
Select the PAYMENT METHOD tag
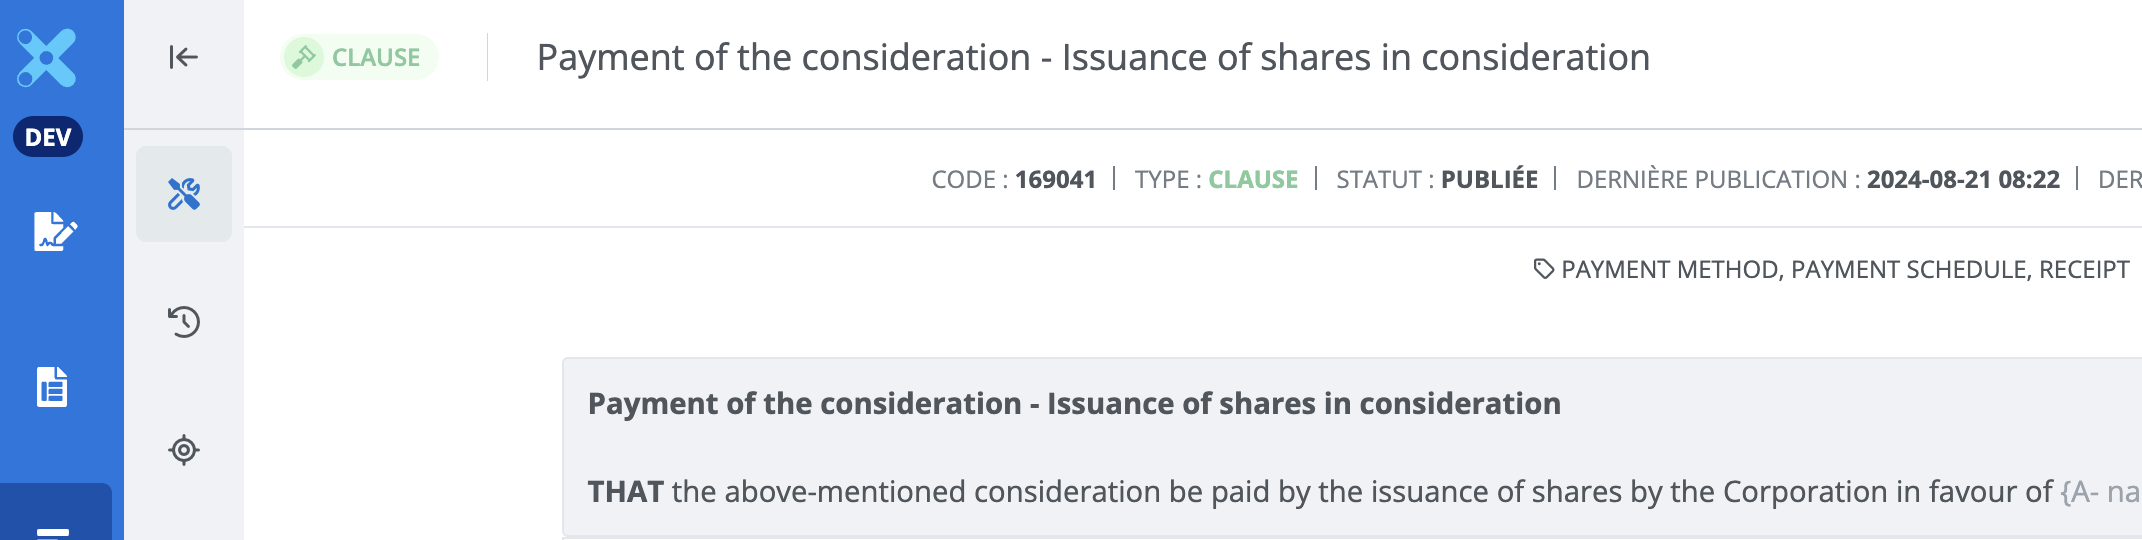(x=1669, y=270)
